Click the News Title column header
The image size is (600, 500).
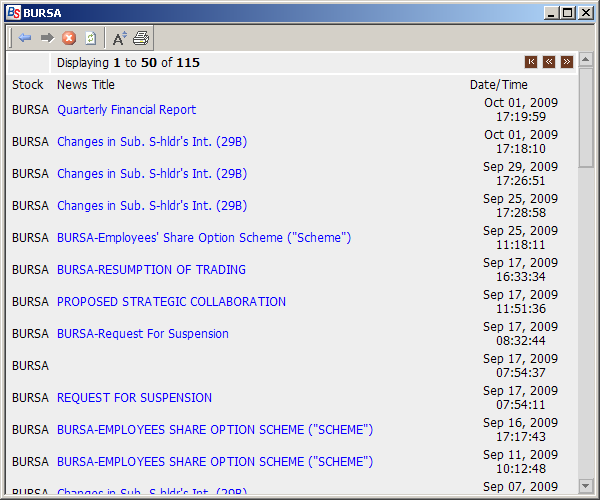point(86,85)
